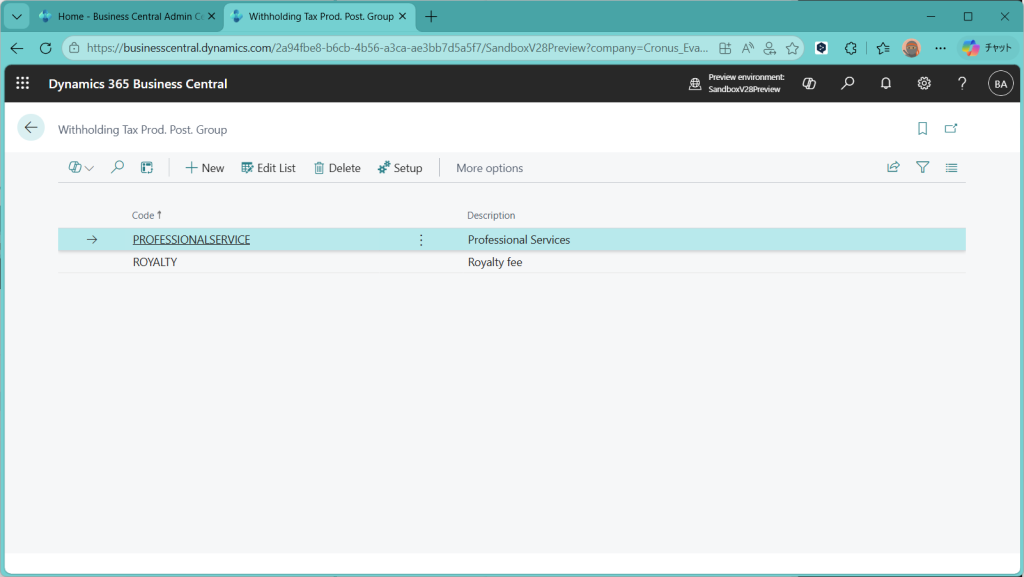Open the browser tab list chevron
The height and width of the screenshot is (577, 1024).
[x=17, y=17]
